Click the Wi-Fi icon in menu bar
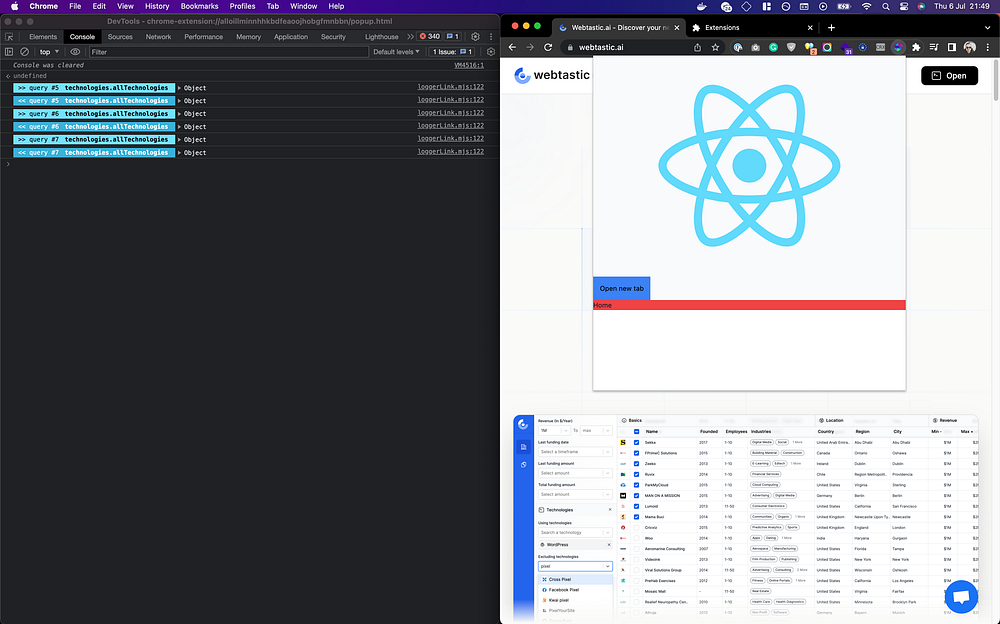 (866, 6)
